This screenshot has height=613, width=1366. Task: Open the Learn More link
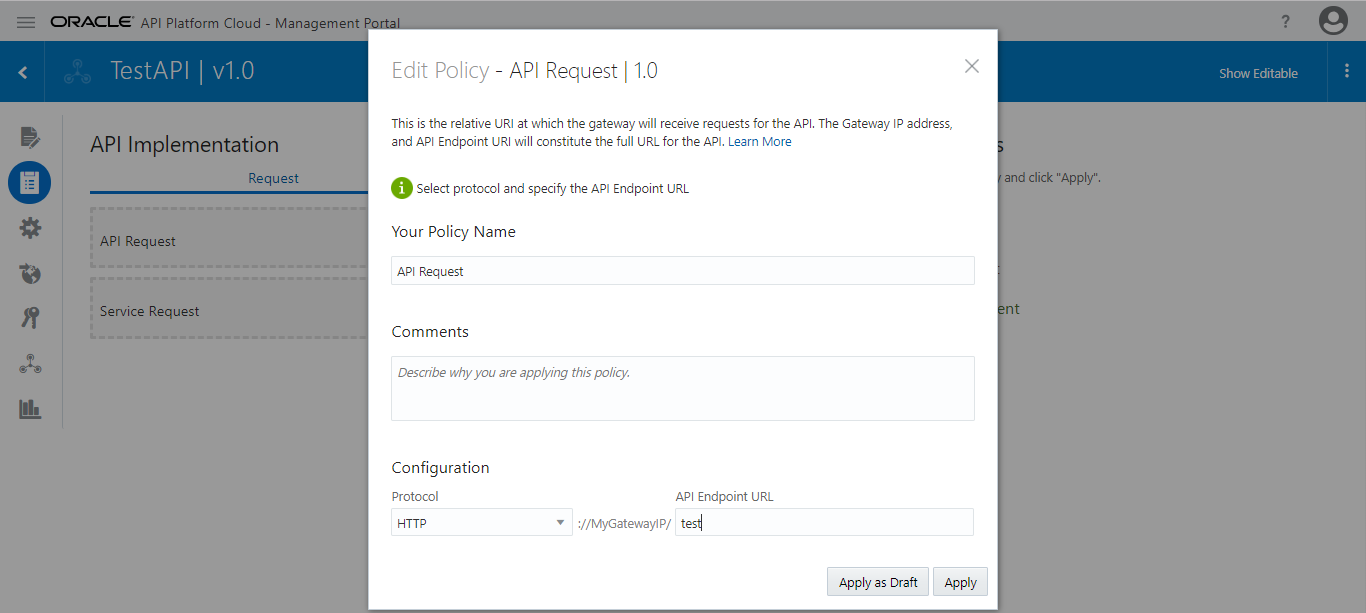click(760, 142)
